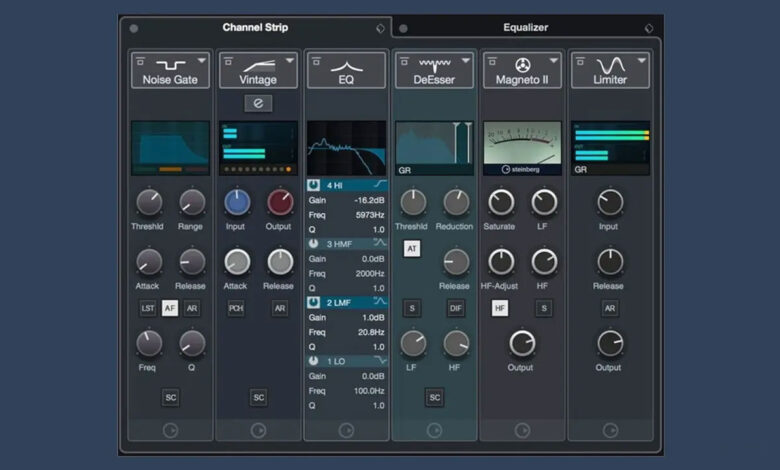Click the 1 LO band filter type icon
The image size is (780, 470).
pyautogui.click(x=380, y=361)
